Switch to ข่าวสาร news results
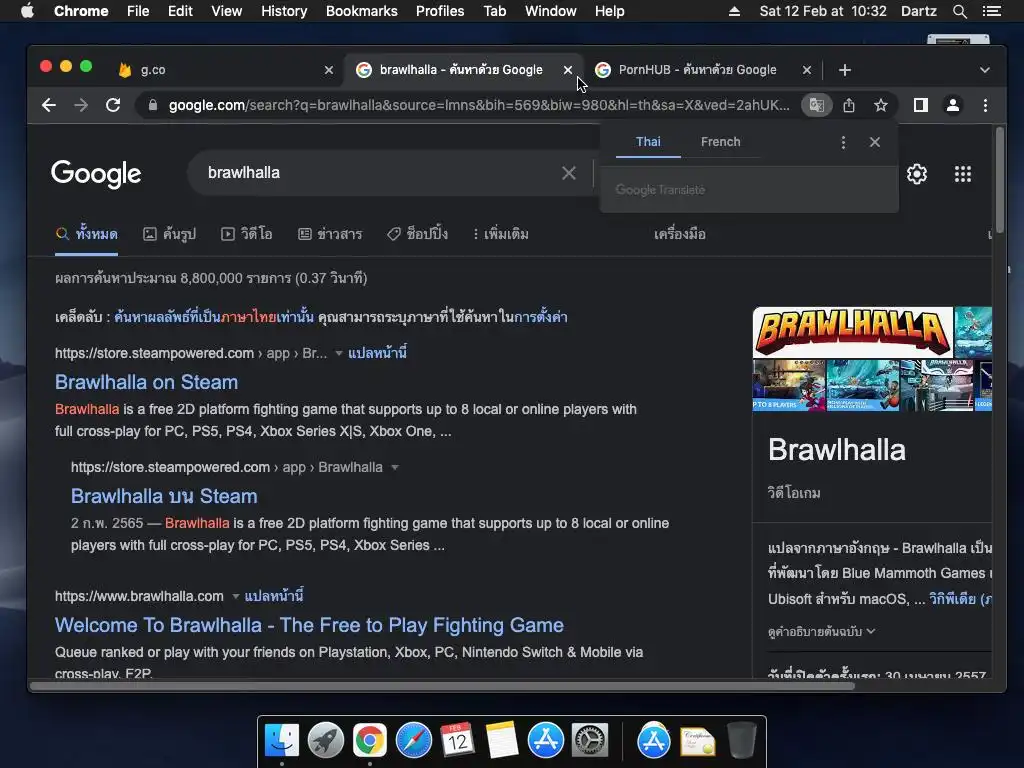This screenshot has width=1024, height=768. coord(330,234)
